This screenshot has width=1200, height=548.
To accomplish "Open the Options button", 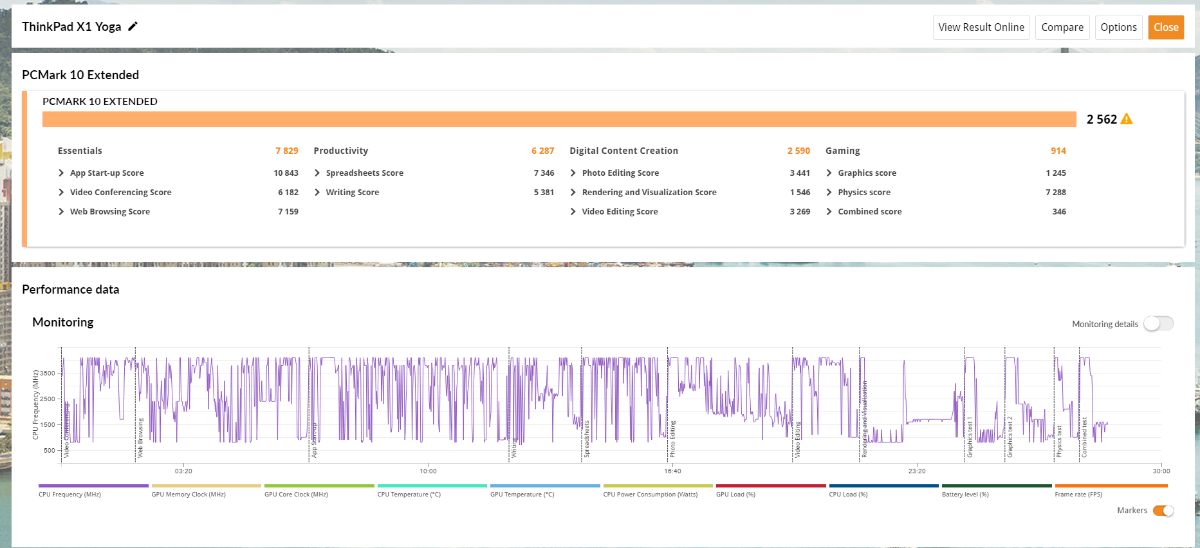I will [1118, 27].
